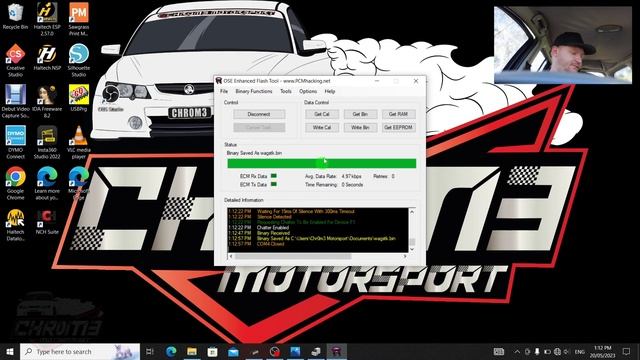
Task: Click the green status progress bar
Action: [322, 163]
